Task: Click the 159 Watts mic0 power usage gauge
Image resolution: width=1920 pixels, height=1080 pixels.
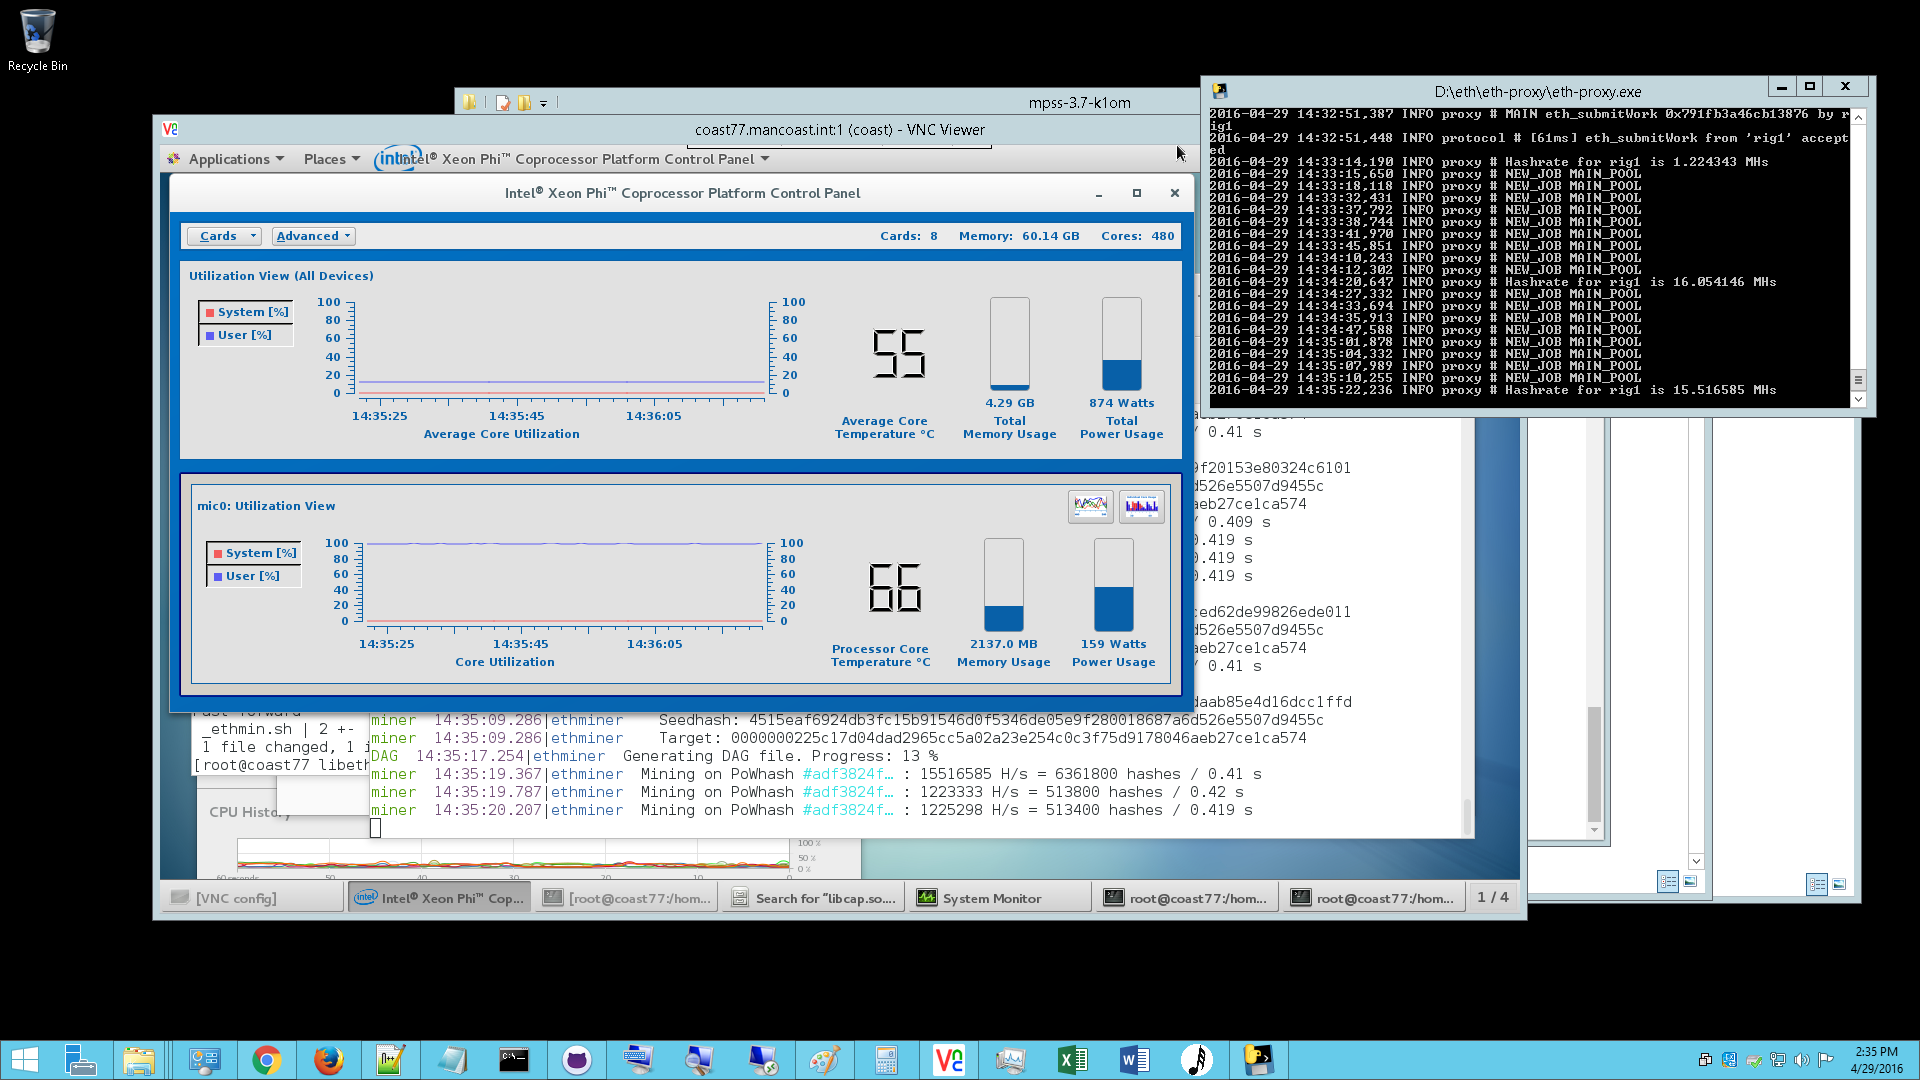Action: pyautogui.click(x=1113, y=585)
